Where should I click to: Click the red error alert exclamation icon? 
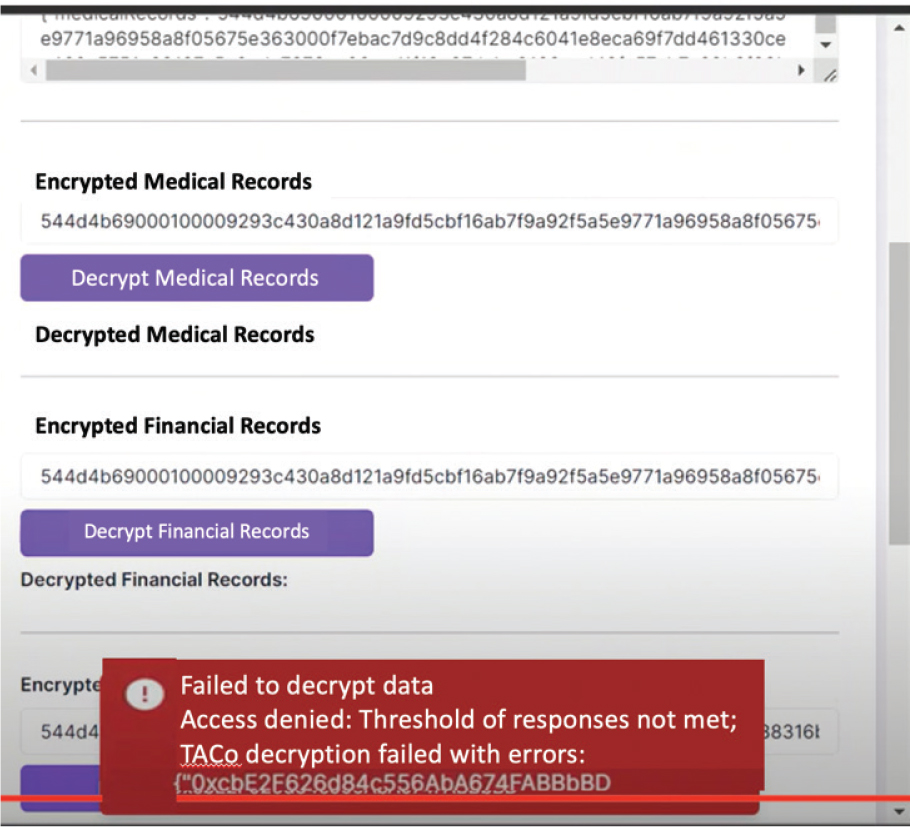tap(146, 694)
